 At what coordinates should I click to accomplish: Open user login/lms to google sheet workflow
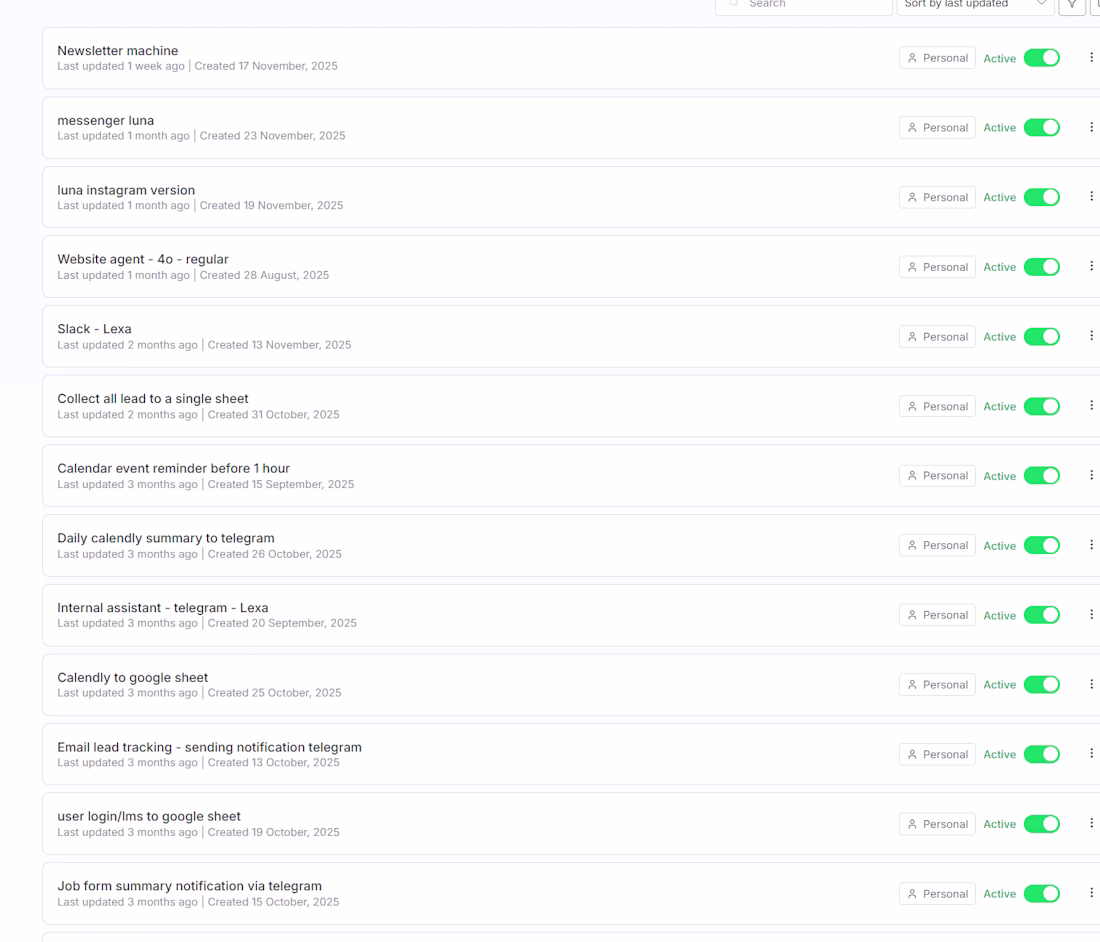tap(149, 816)
